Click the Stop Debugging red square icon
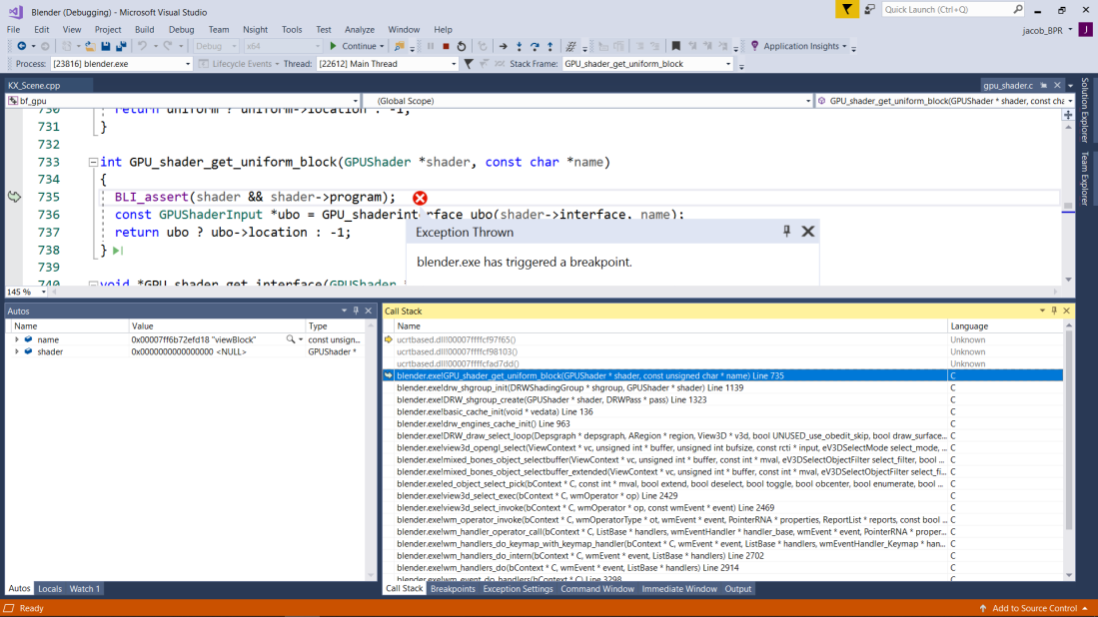The image size is (1098, 617). [x=445, y=46]
